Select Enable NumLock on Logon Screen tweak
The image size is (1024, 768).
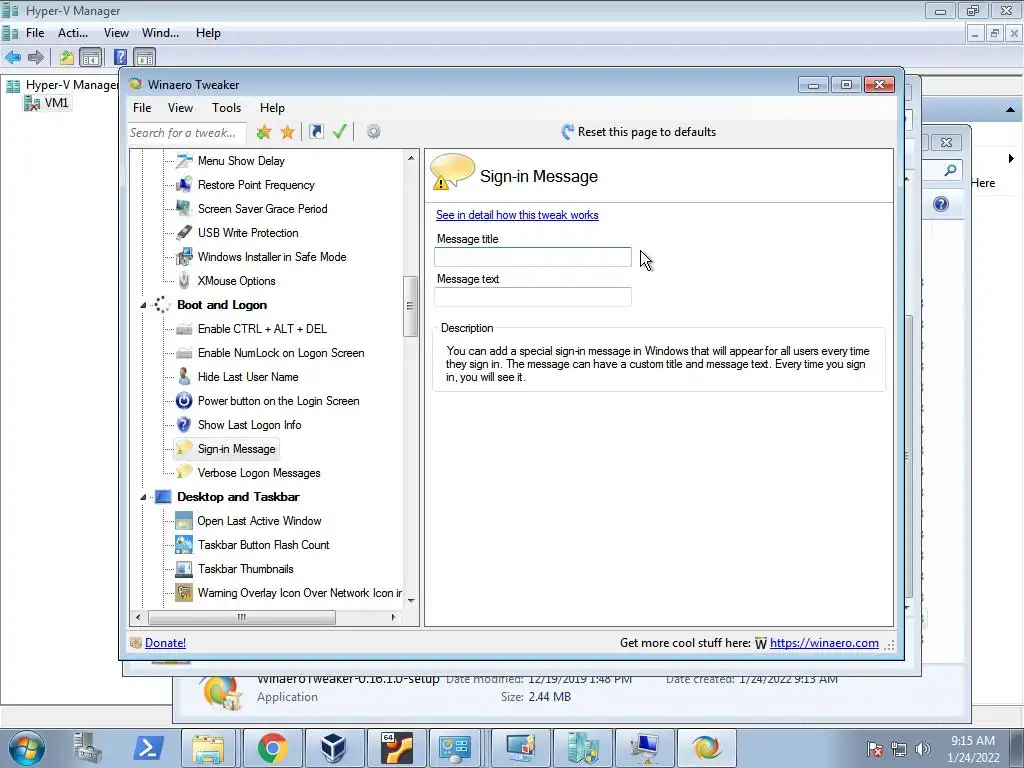pos(281,353)
